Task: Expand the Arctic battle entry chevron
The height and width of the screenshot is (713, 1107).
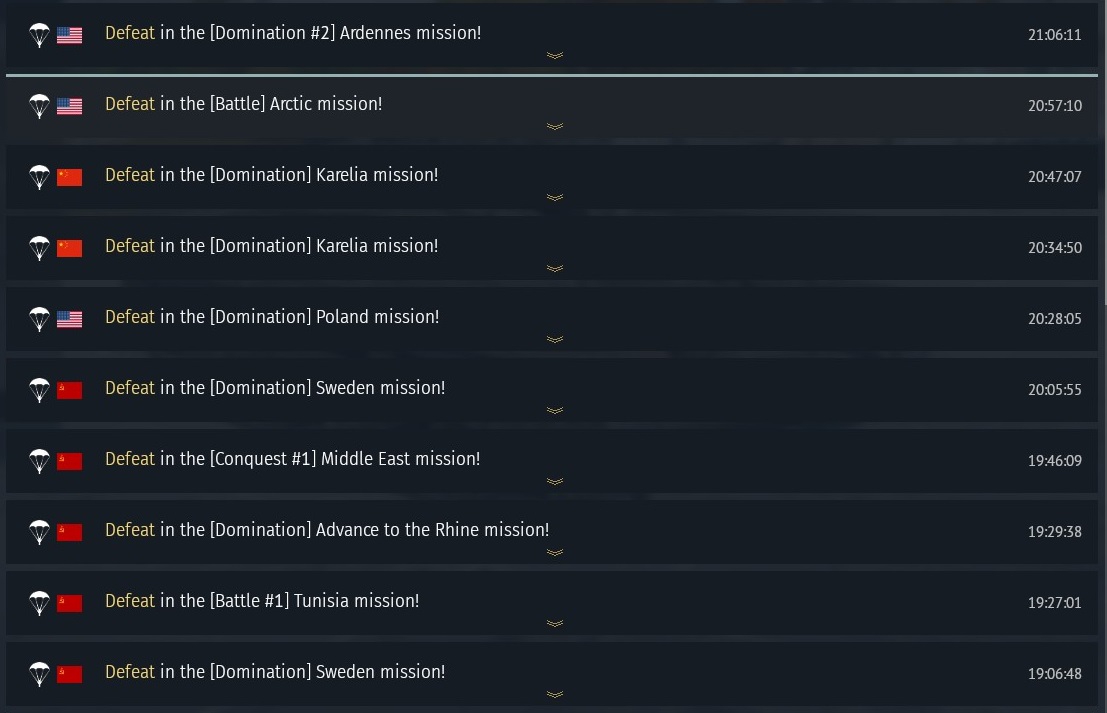Action: pos(555,127)
